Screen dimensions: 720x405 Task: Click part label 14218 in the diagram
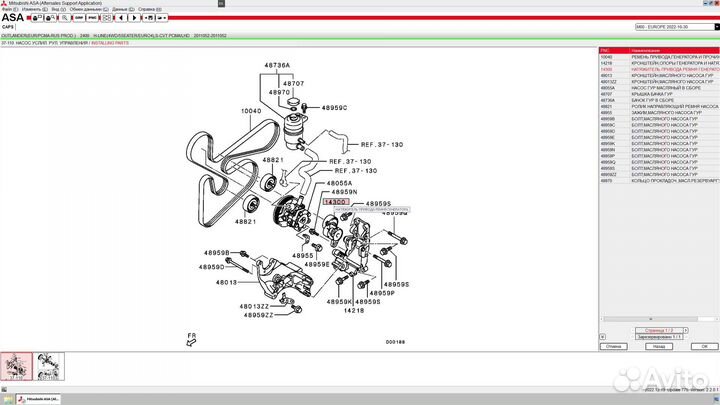(353, 311)
